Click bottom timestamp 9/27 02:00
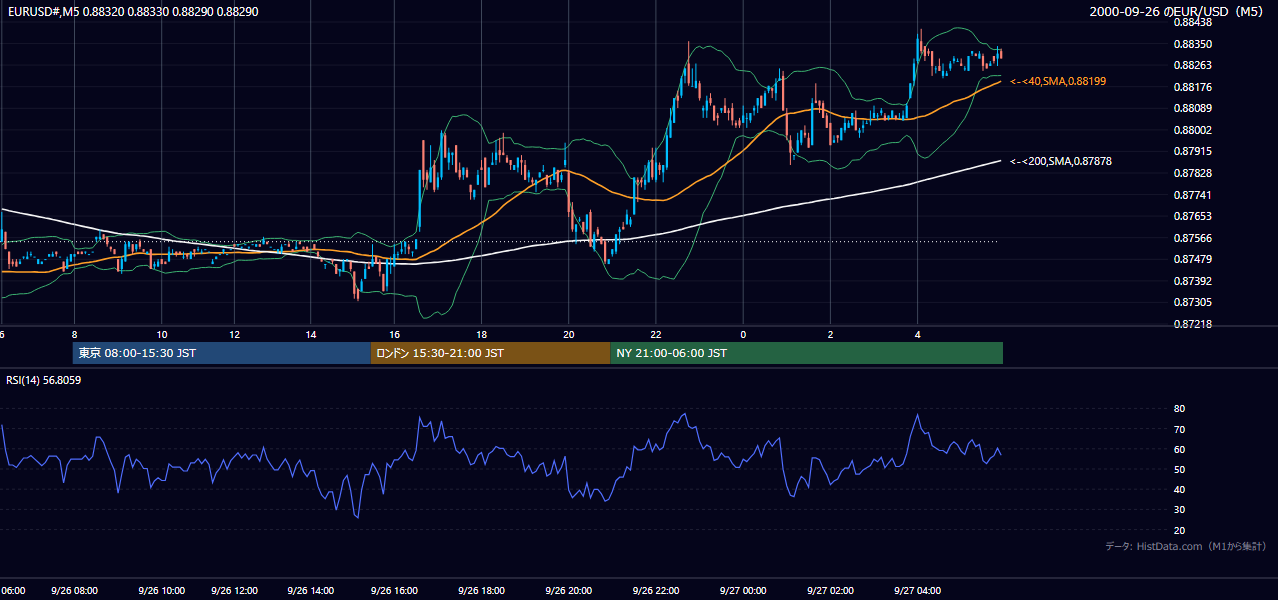 tap(830, 591)
